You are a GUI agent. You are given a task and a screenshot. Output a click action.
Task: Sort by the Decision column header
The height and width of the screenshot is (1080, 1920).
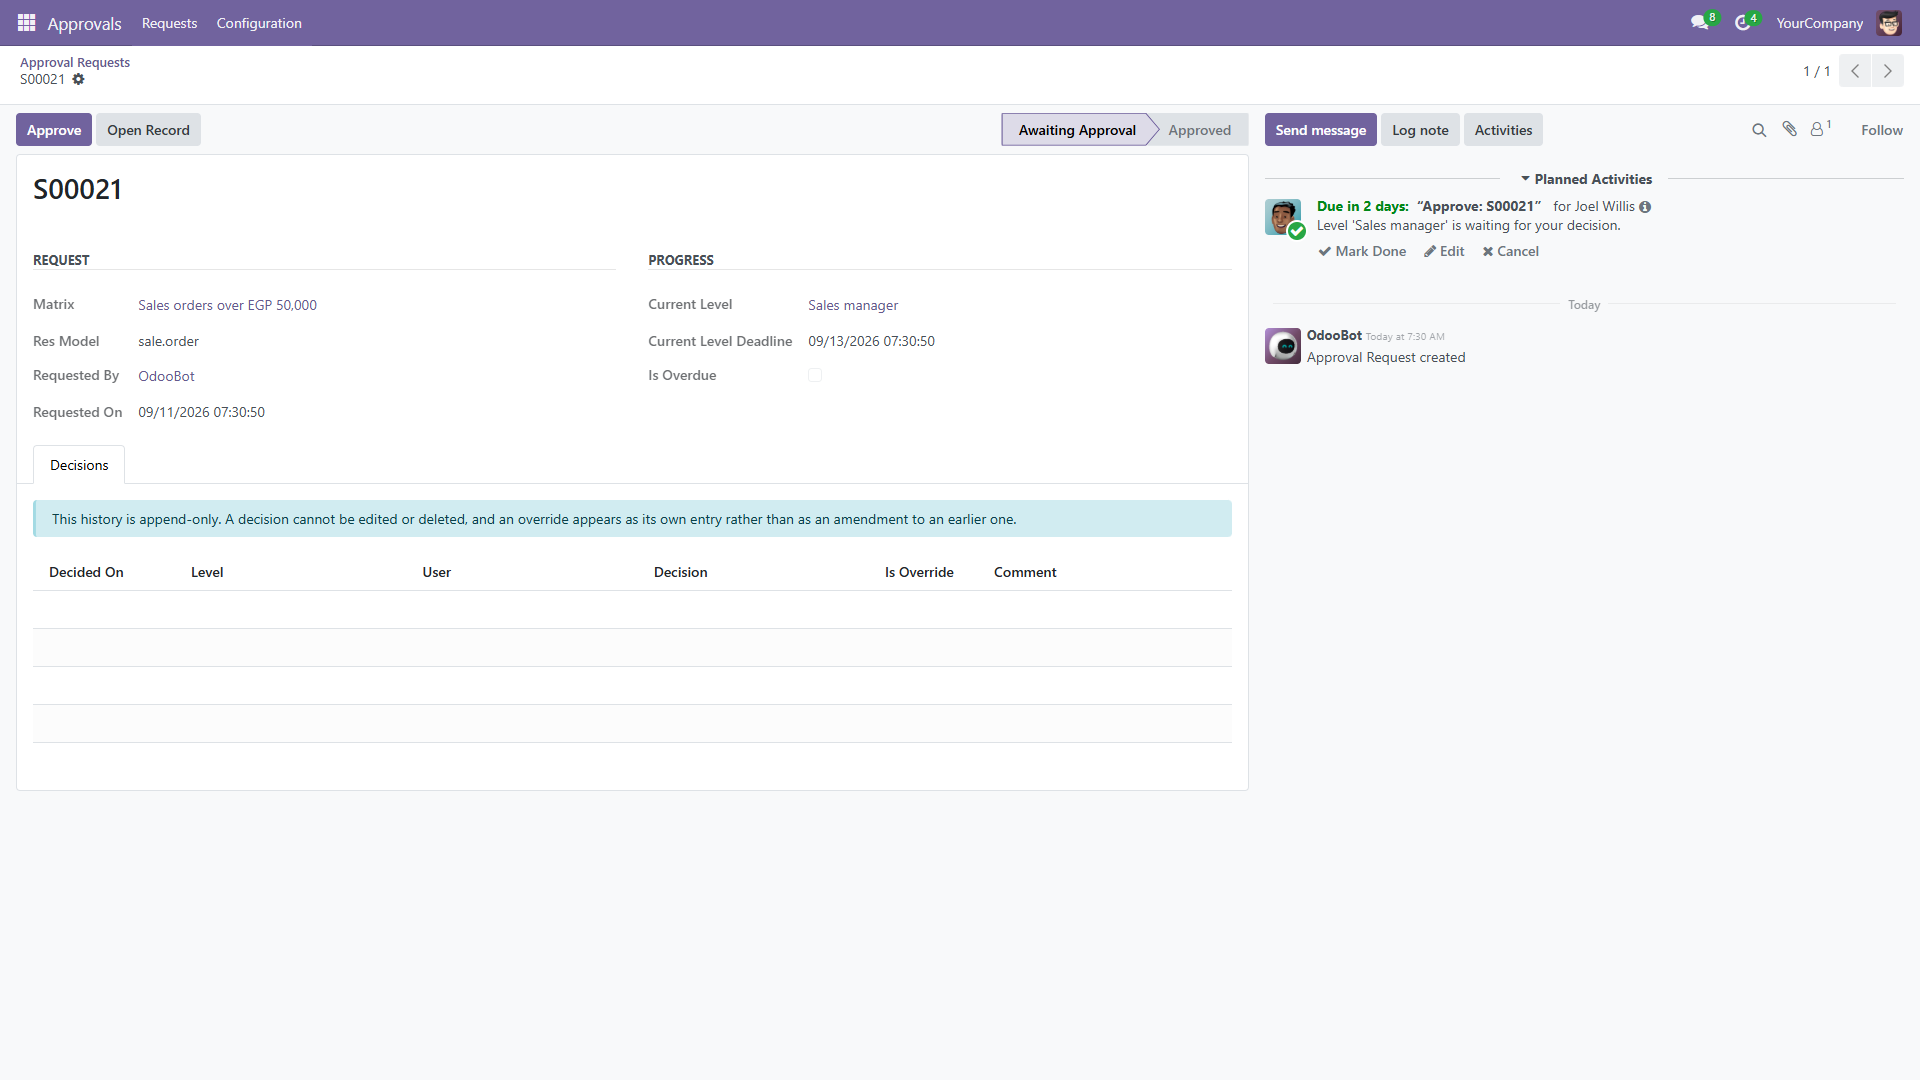[680, 572]
